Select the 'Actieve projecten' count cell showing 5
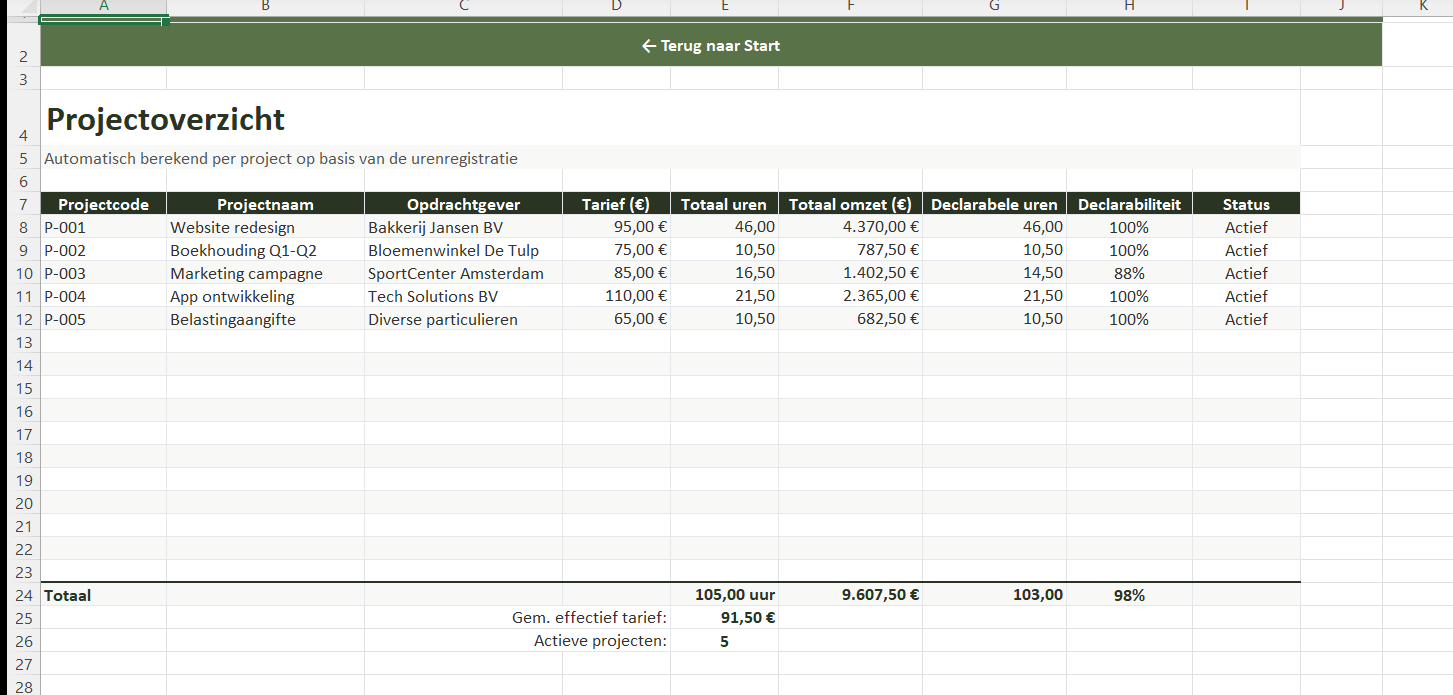 (x=724, y=641)
